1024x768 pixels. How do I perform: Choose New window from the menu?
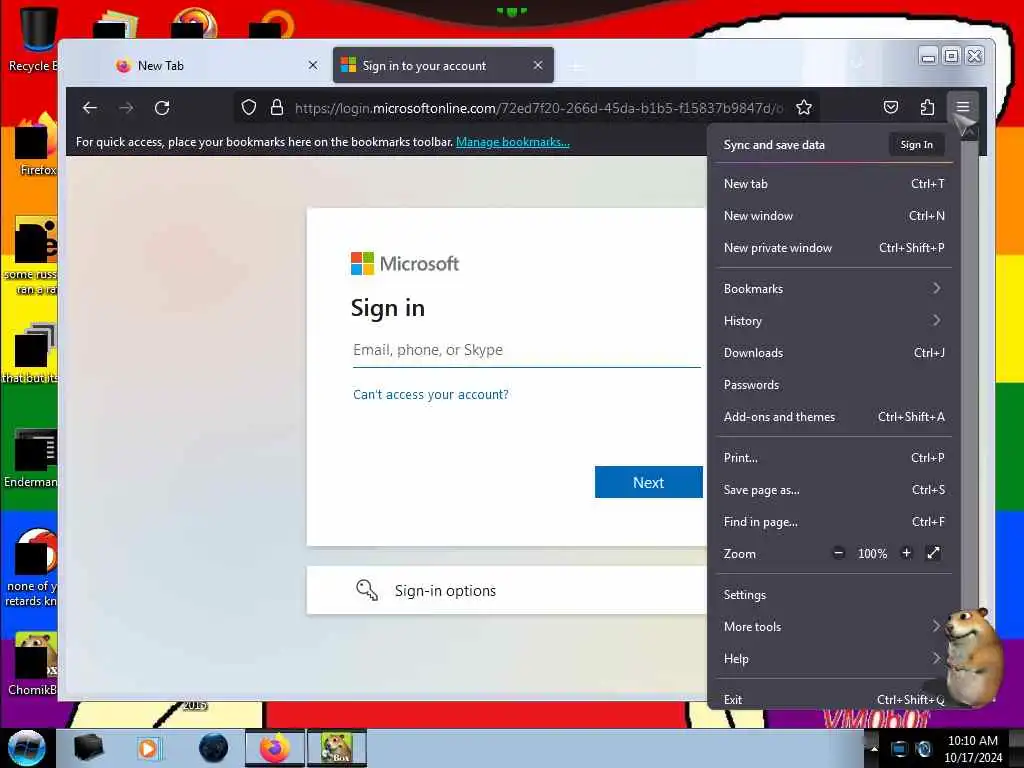(834, 216)
